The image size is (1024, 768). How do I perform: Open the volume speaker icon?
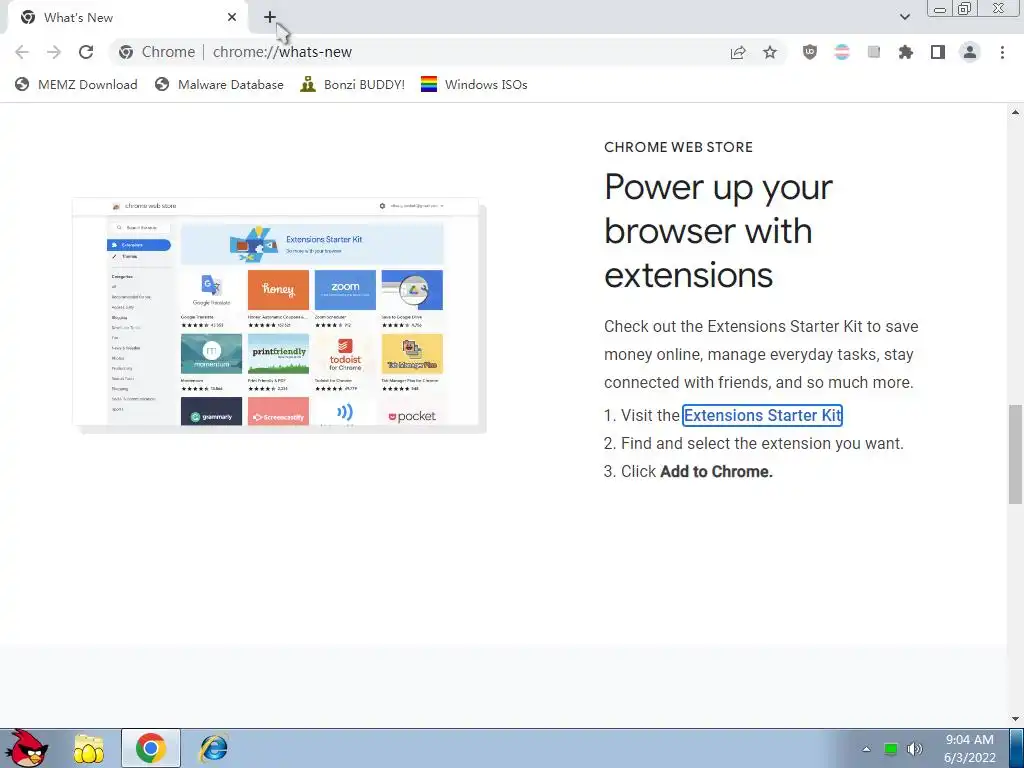[914, 749]
